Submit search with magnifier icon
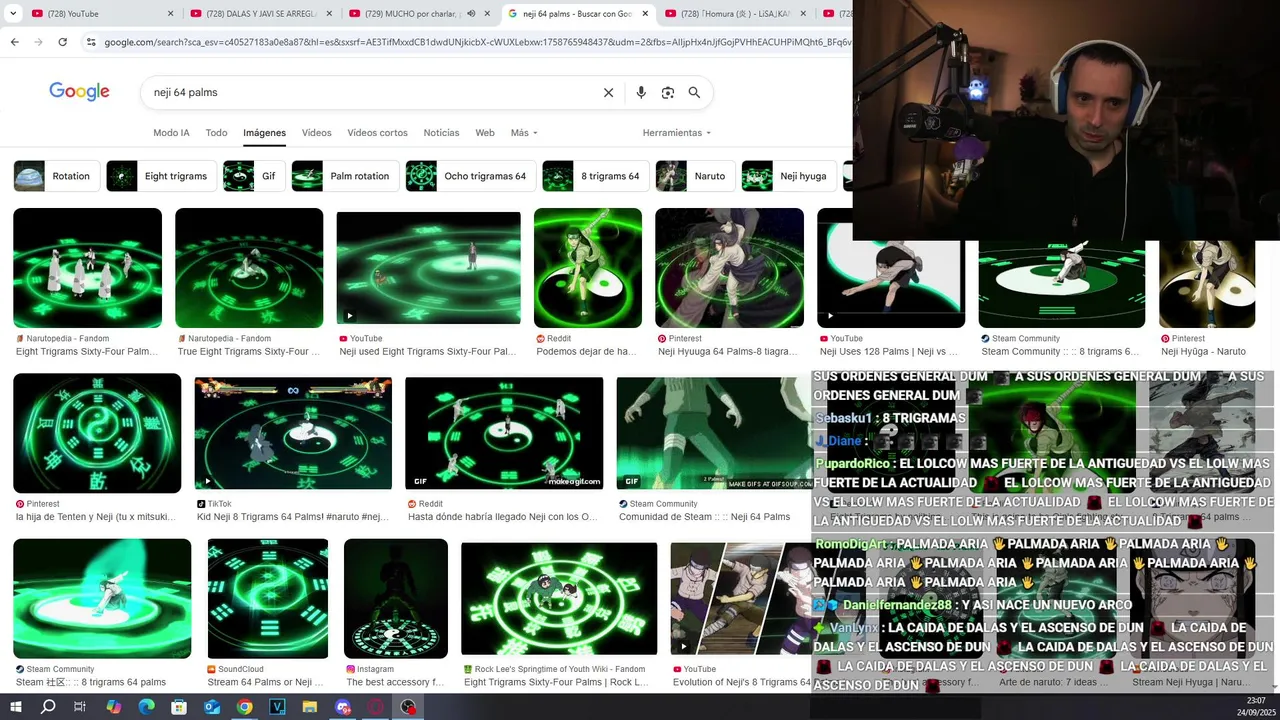The height and width of the screenshot is (720, 1280). (x=694, y=92)
